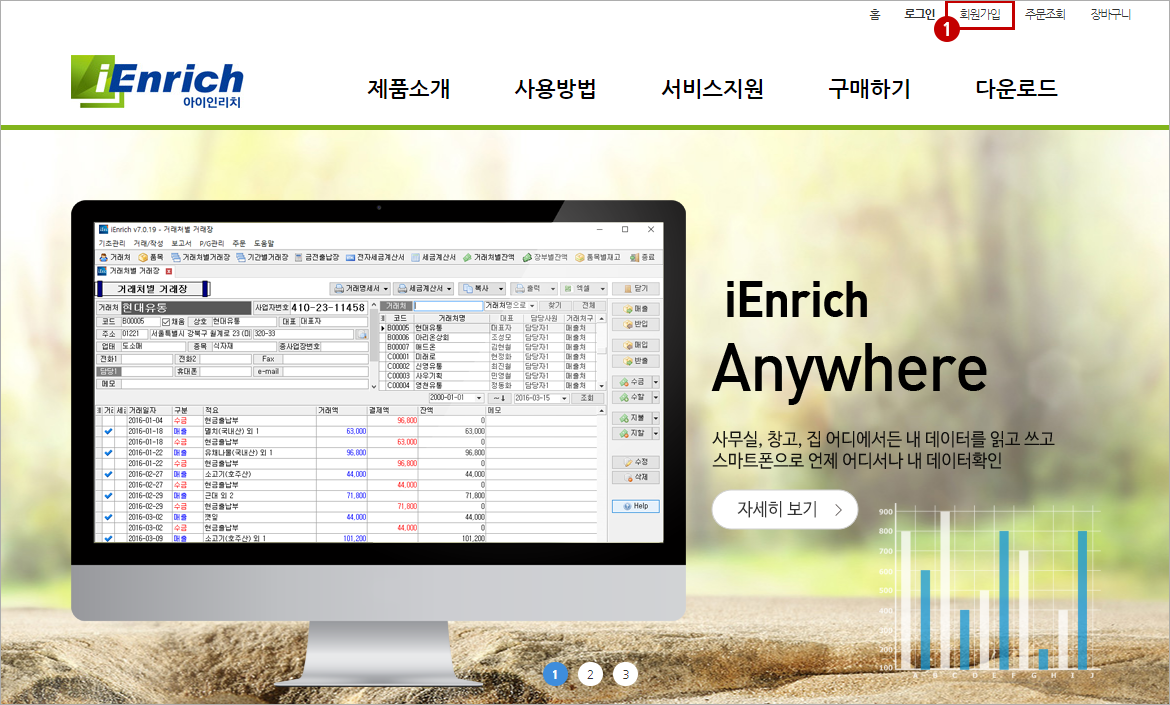Click 주문조회 link at top
Image resolution: width=1170 pixels, height=705 pixels.
[1045, 14]
